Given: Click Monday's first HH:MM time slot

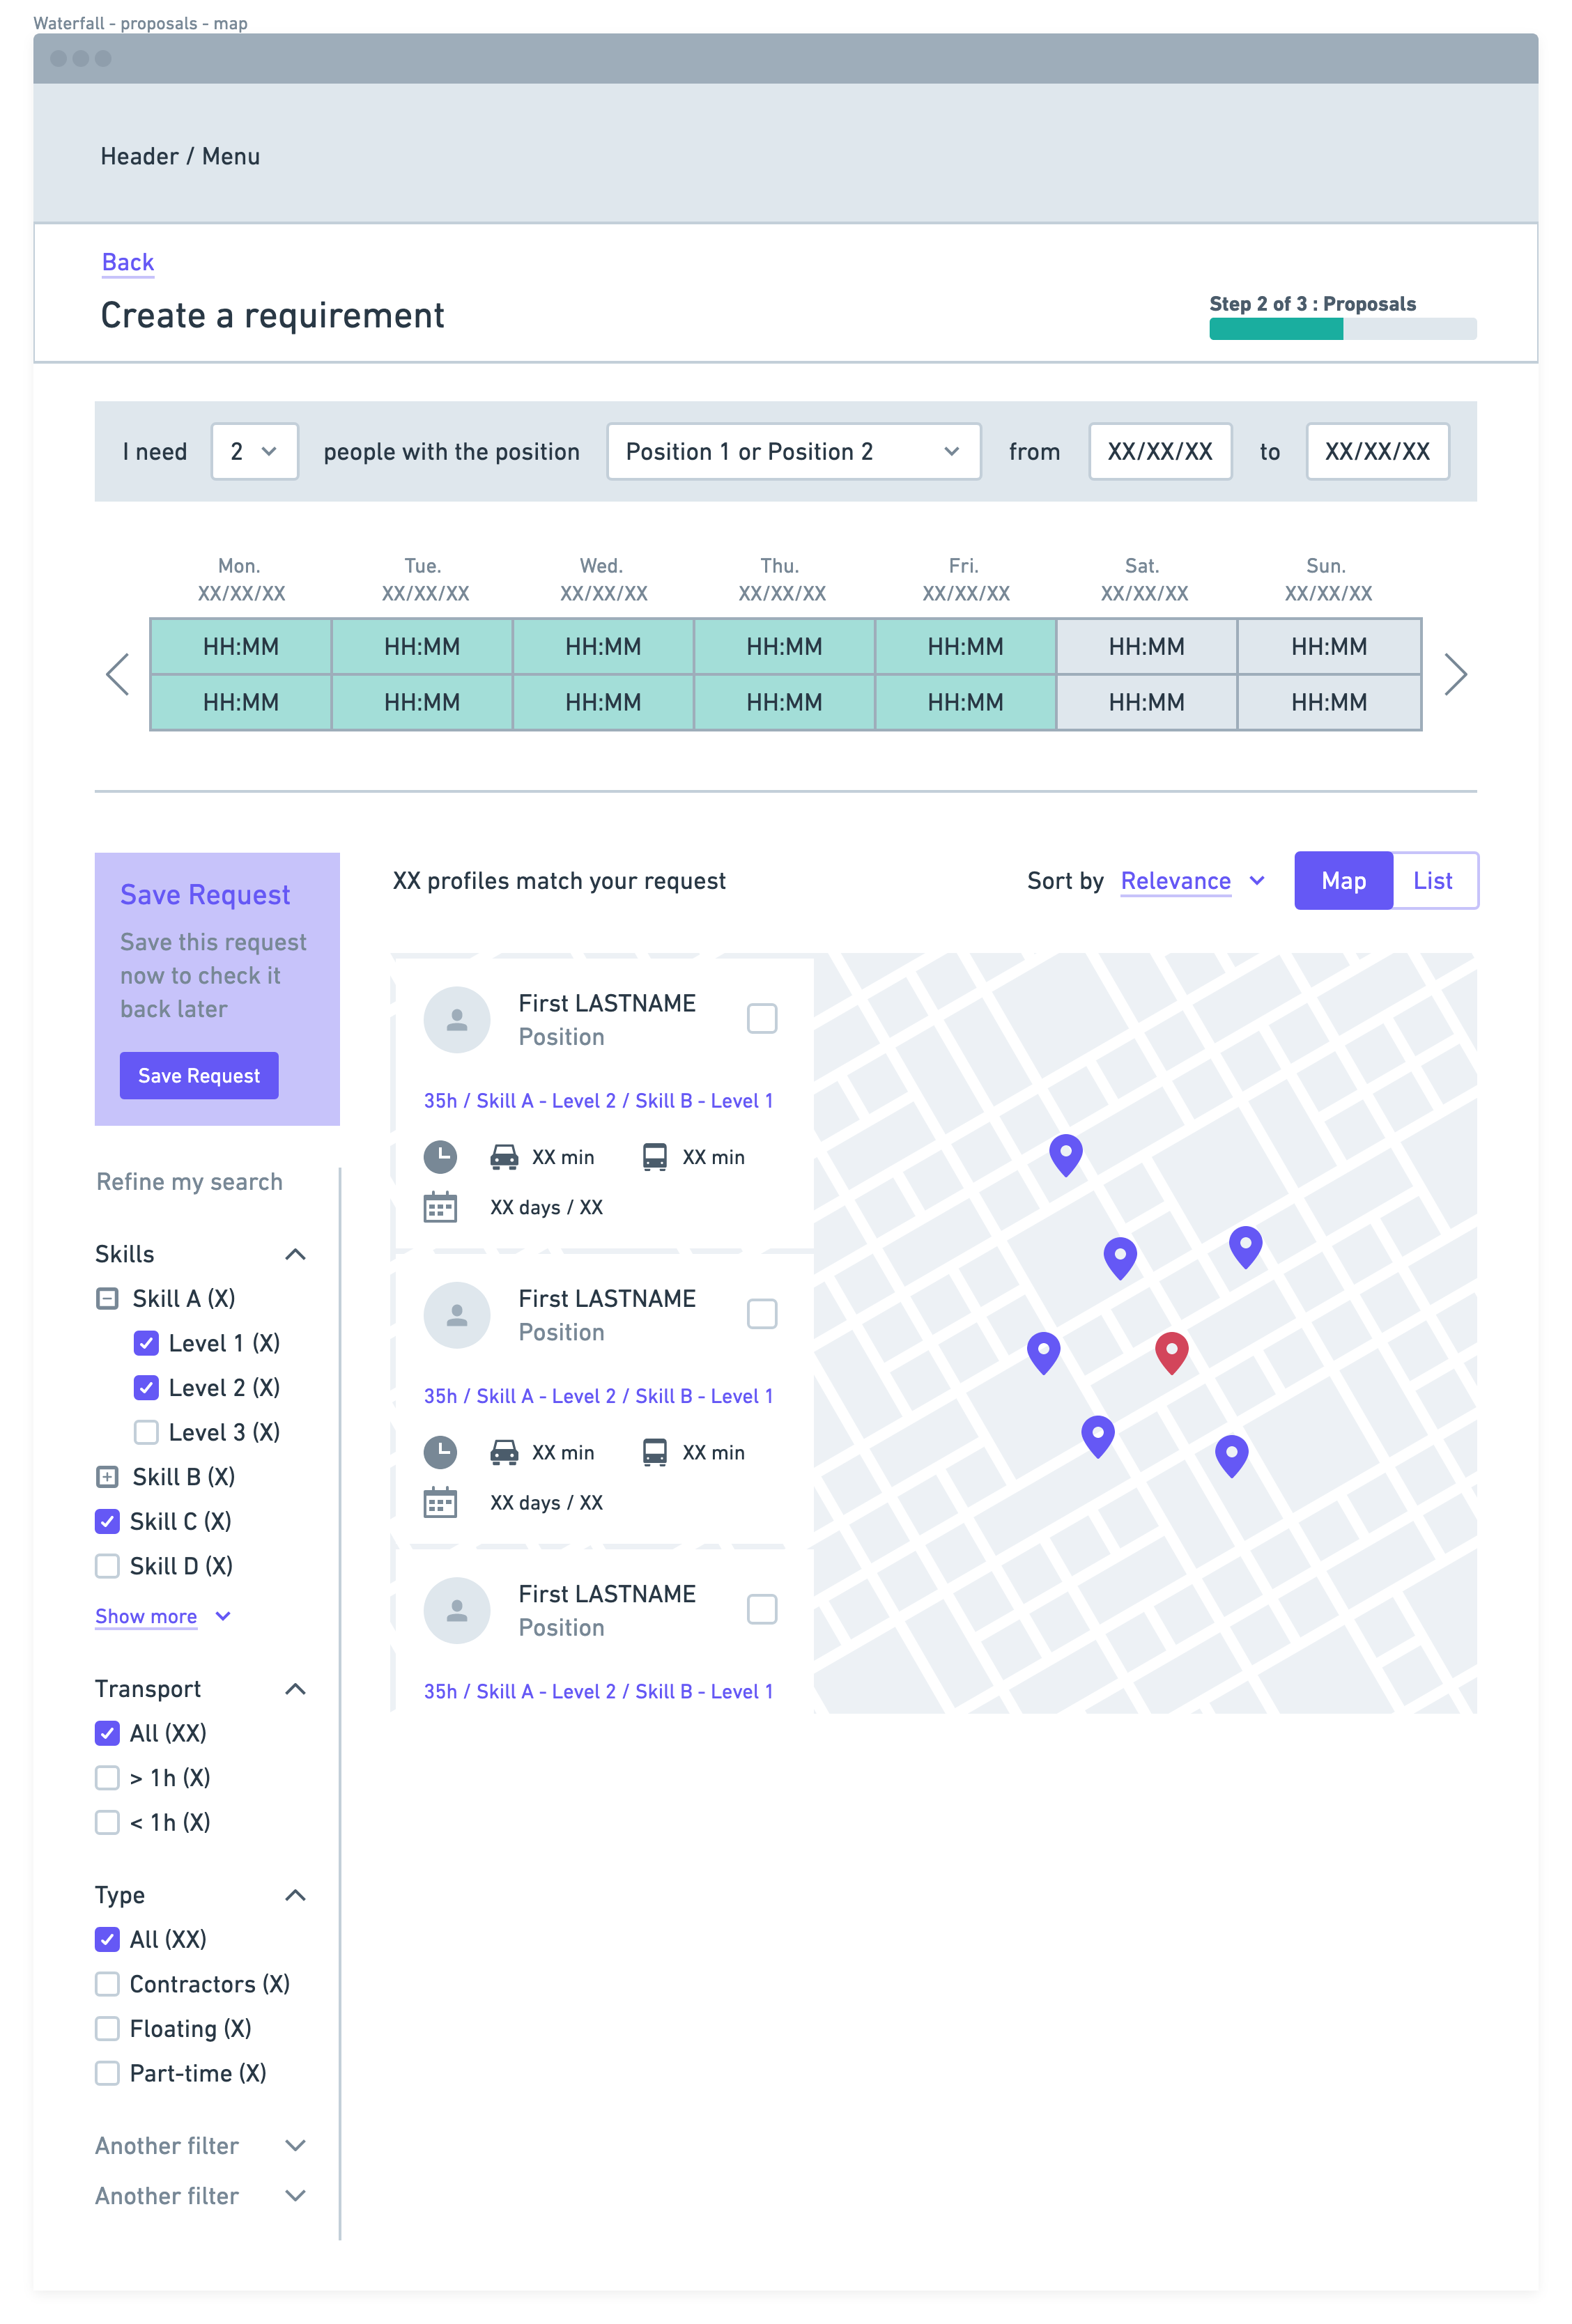Looking at the screenshot, I should tap(241, 647).
